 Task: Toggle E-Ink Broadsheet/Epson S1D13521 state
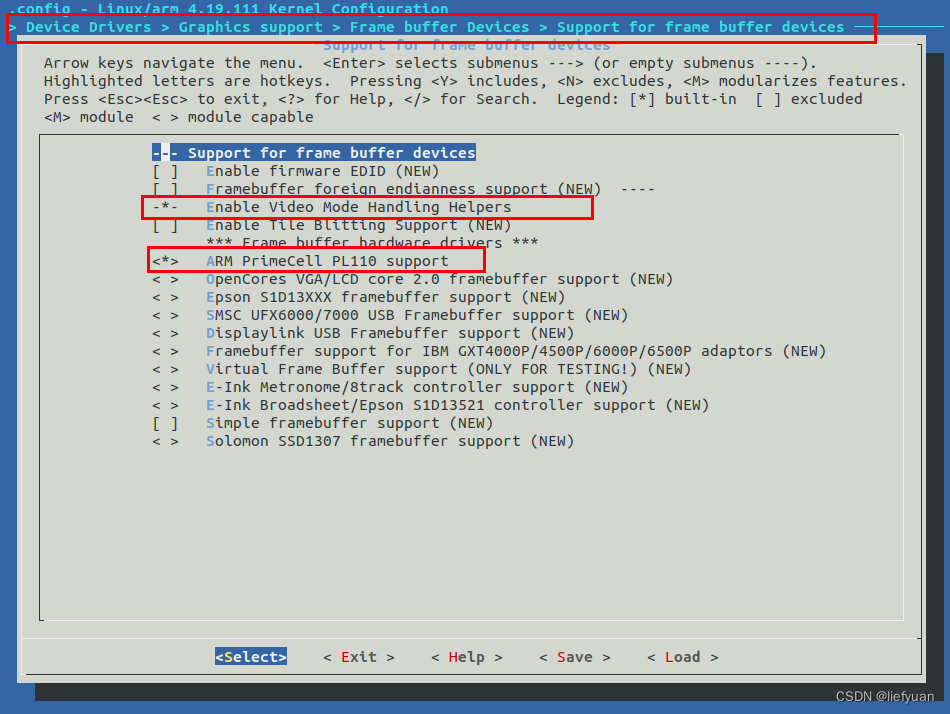click(x=165, y=405)
